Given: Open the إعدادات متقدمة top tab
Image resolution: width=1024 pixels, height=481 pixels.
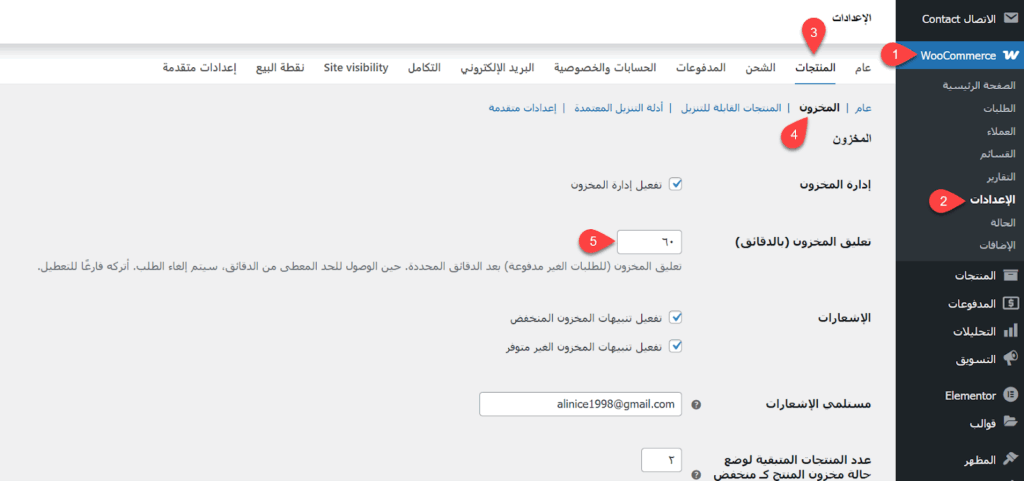Looking at the screenshot, I should click(x=199, y=68).
